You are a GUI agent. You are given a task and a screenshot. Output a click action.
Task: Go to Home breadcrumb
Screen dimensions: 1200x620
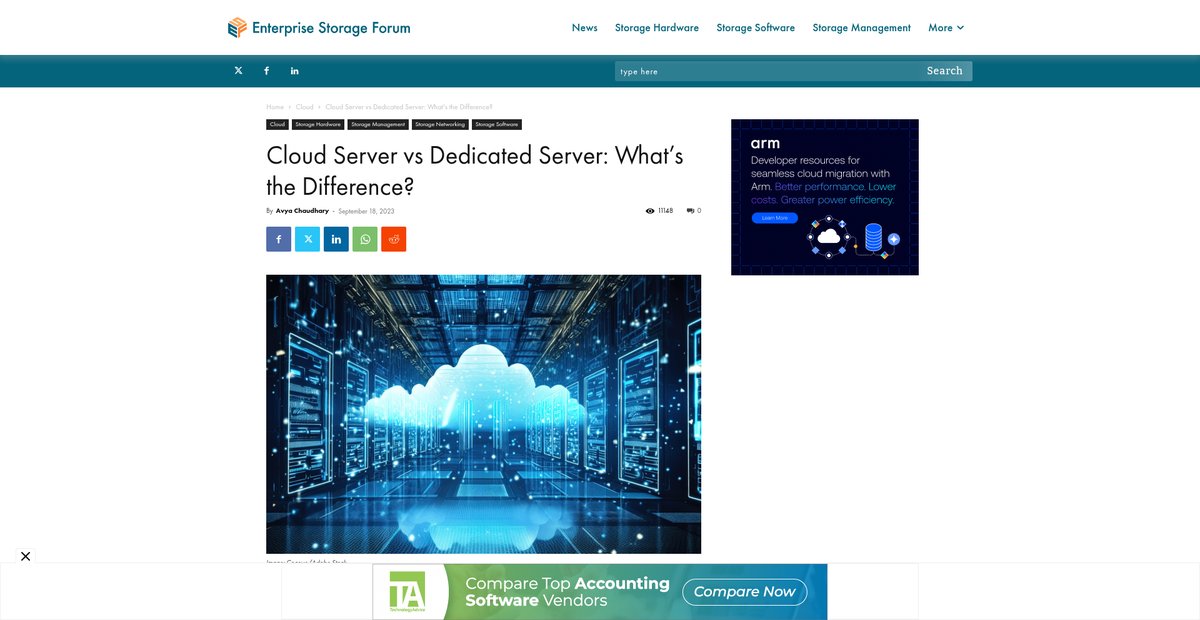(x=275, y=107)
